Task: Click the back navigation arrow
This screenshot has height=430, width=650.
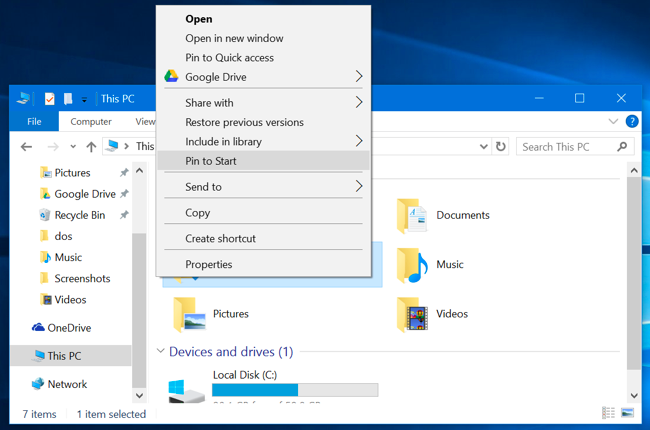Action: point(27,146)
